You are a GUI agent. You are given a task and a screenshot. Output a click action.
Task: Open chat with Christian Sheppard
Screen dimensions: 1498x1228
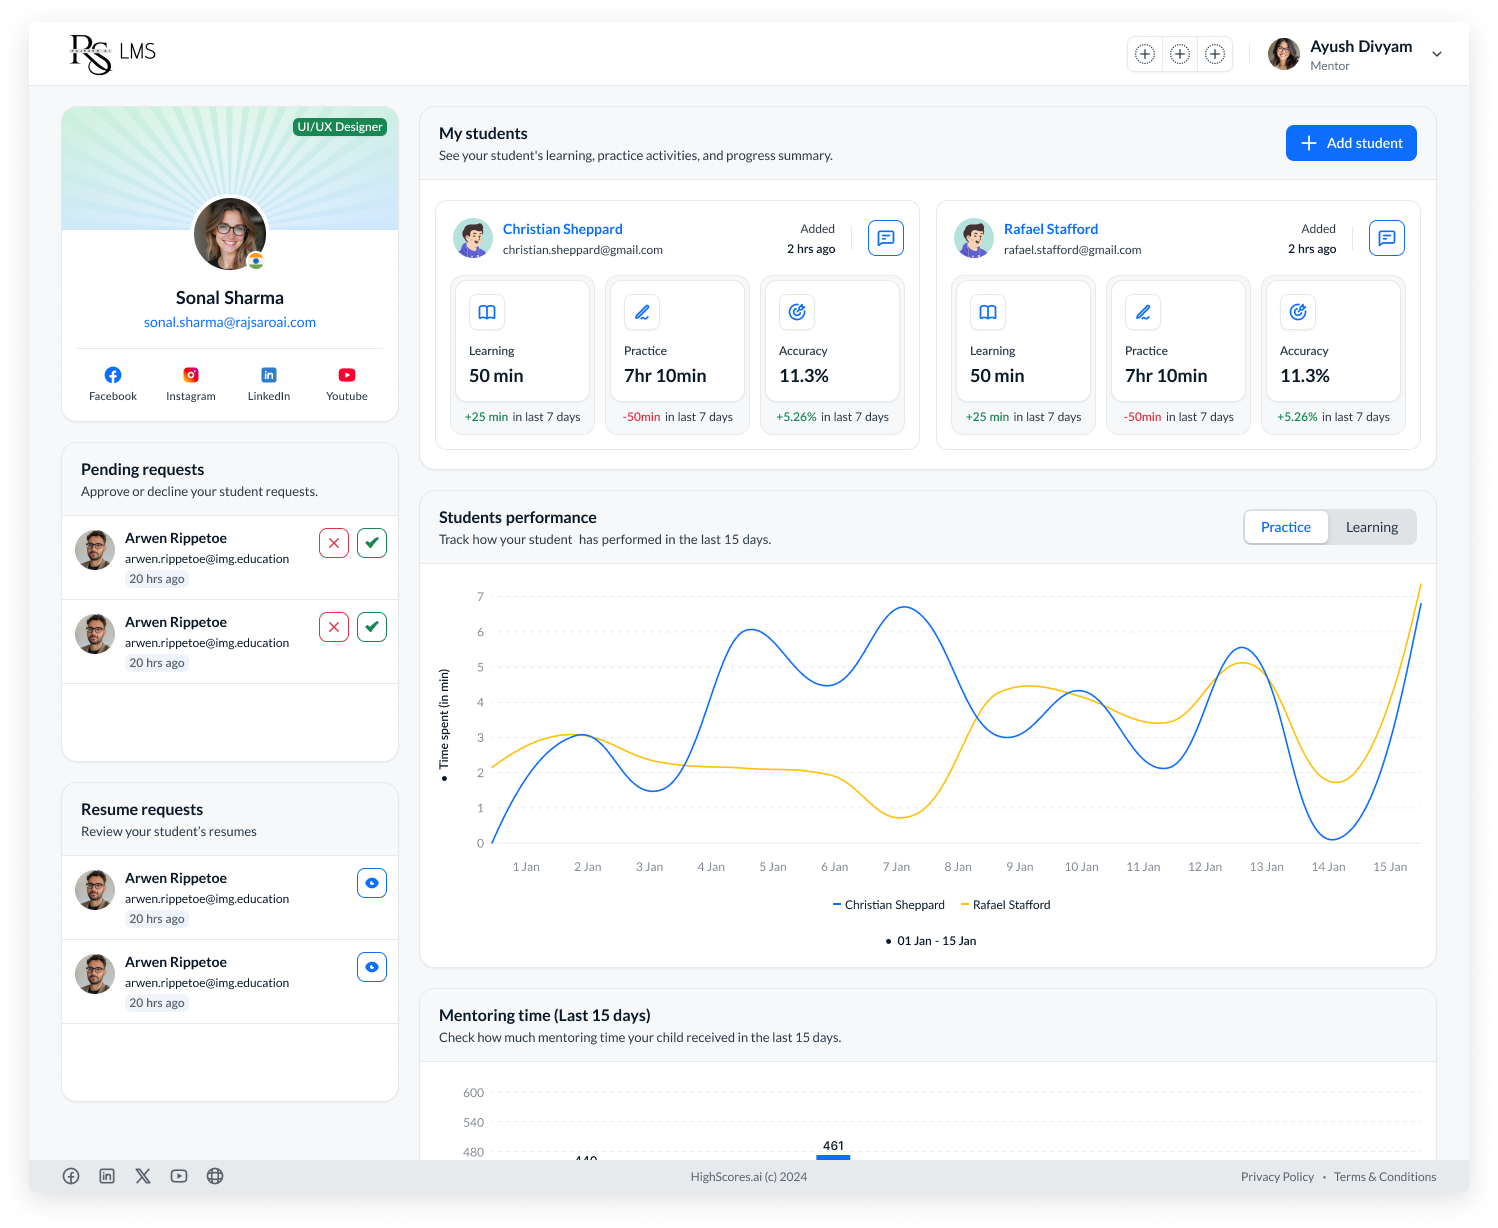pos(885,238)
